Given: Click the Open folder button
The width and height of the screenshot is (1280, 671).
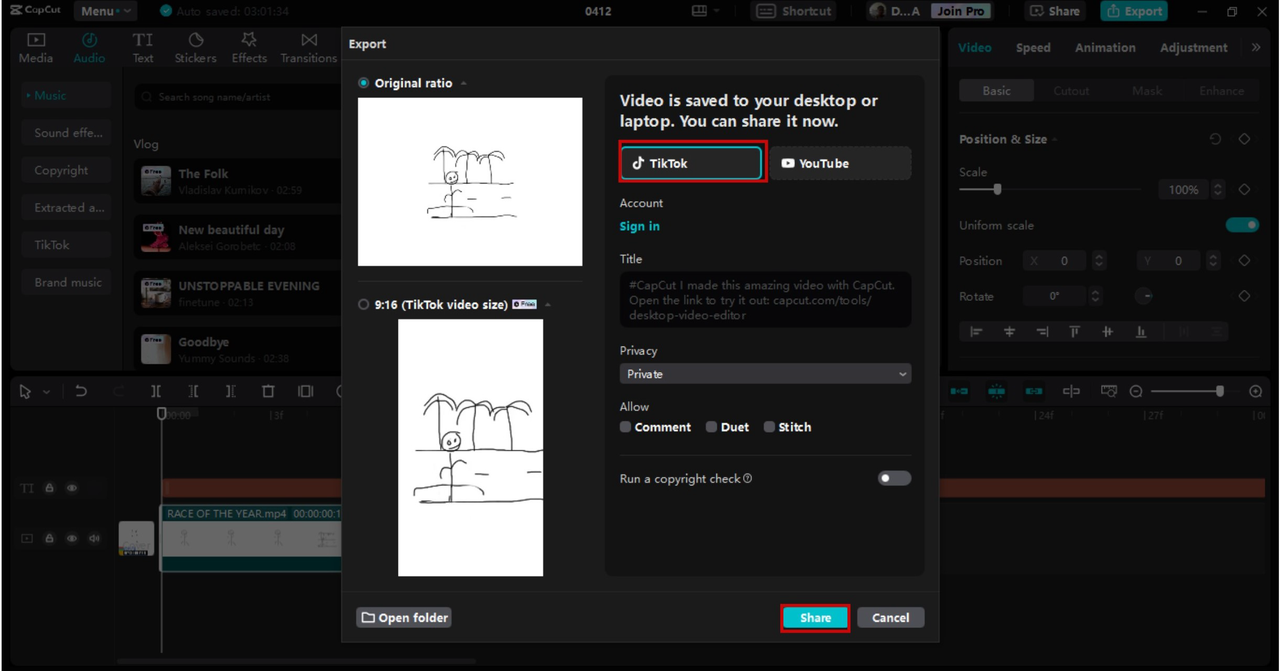Looking at the screenshot, I should tap(404, 618).
